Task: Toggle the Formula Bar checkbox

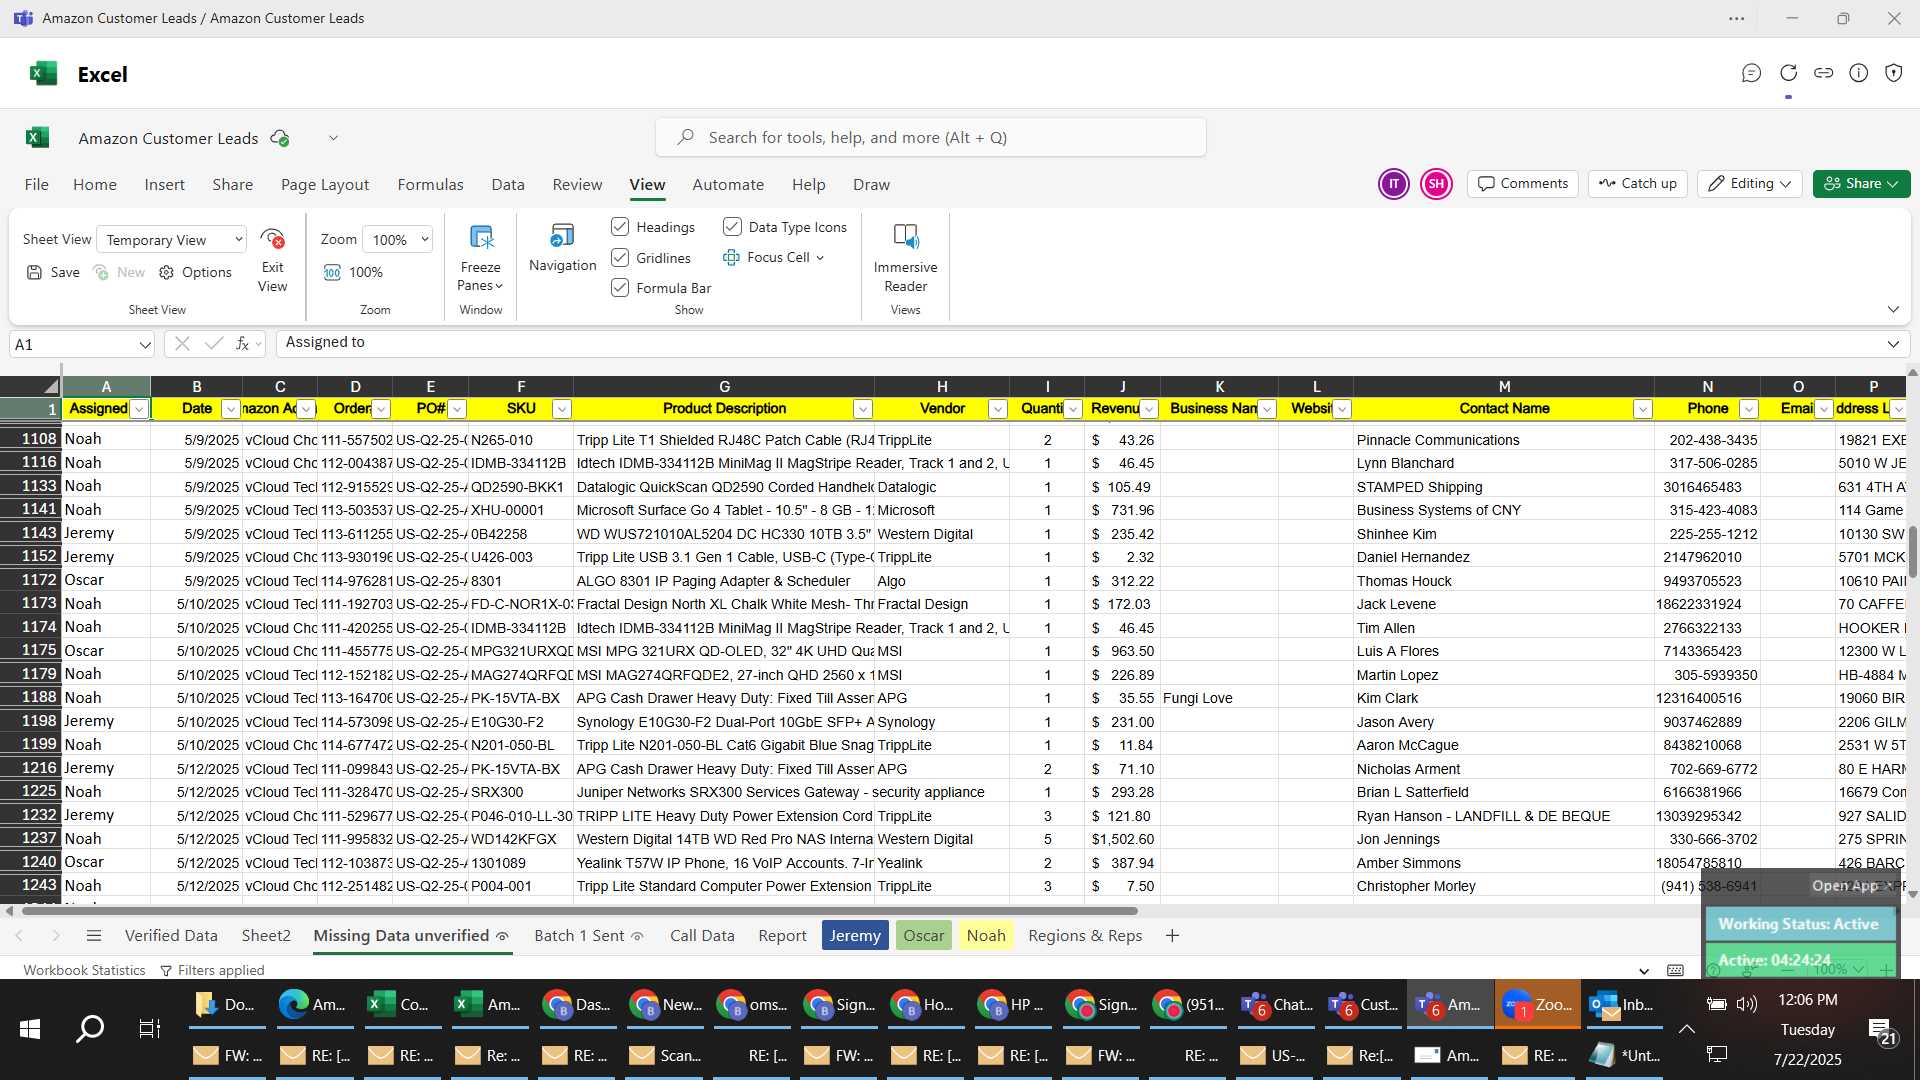Action: coord(620,288)
